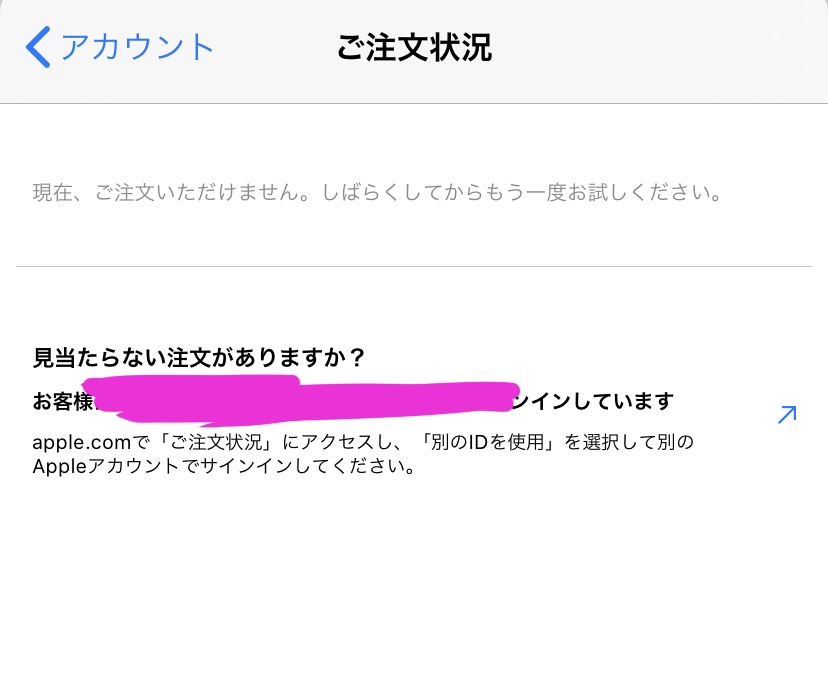Tap the Appleアカウントでサインインしてください line
Screen dimensions: 828x677
click(x=224, y=466)
